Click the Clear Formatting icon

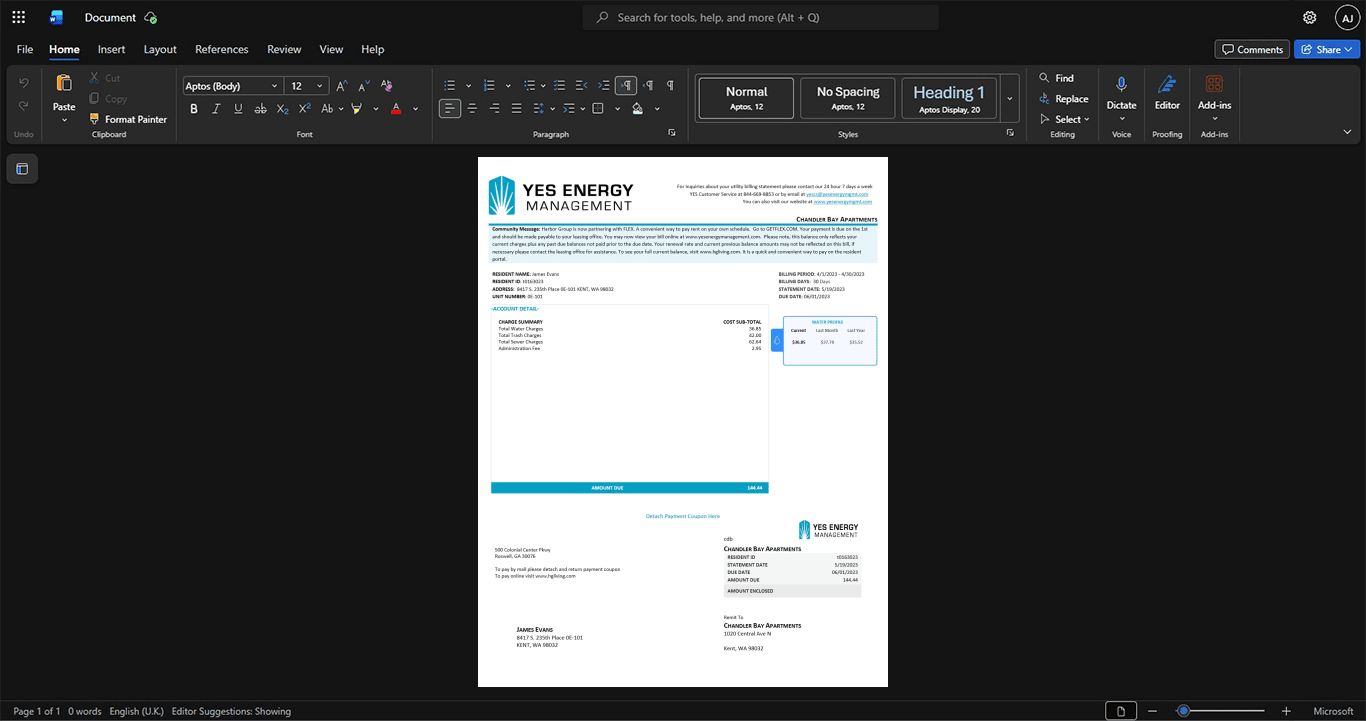[x=386, y=86]
